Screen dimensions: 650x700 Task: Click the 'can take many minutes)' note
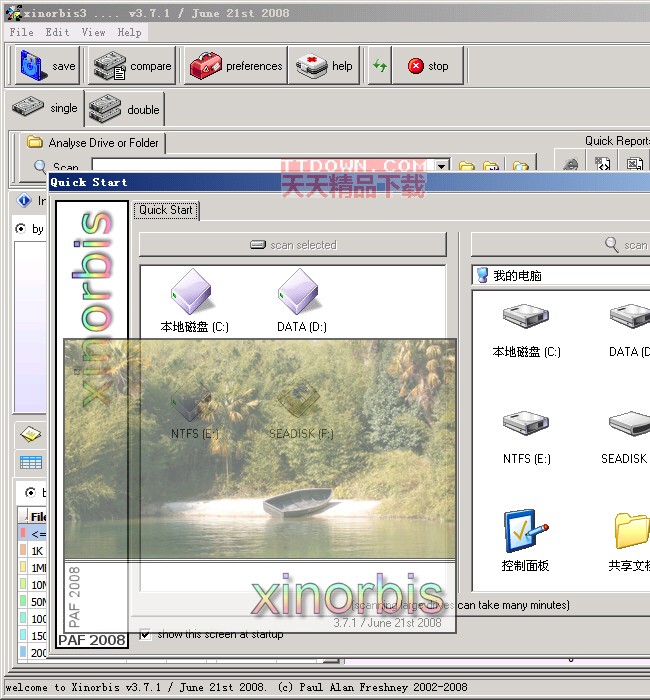click(x=513, y=605)
